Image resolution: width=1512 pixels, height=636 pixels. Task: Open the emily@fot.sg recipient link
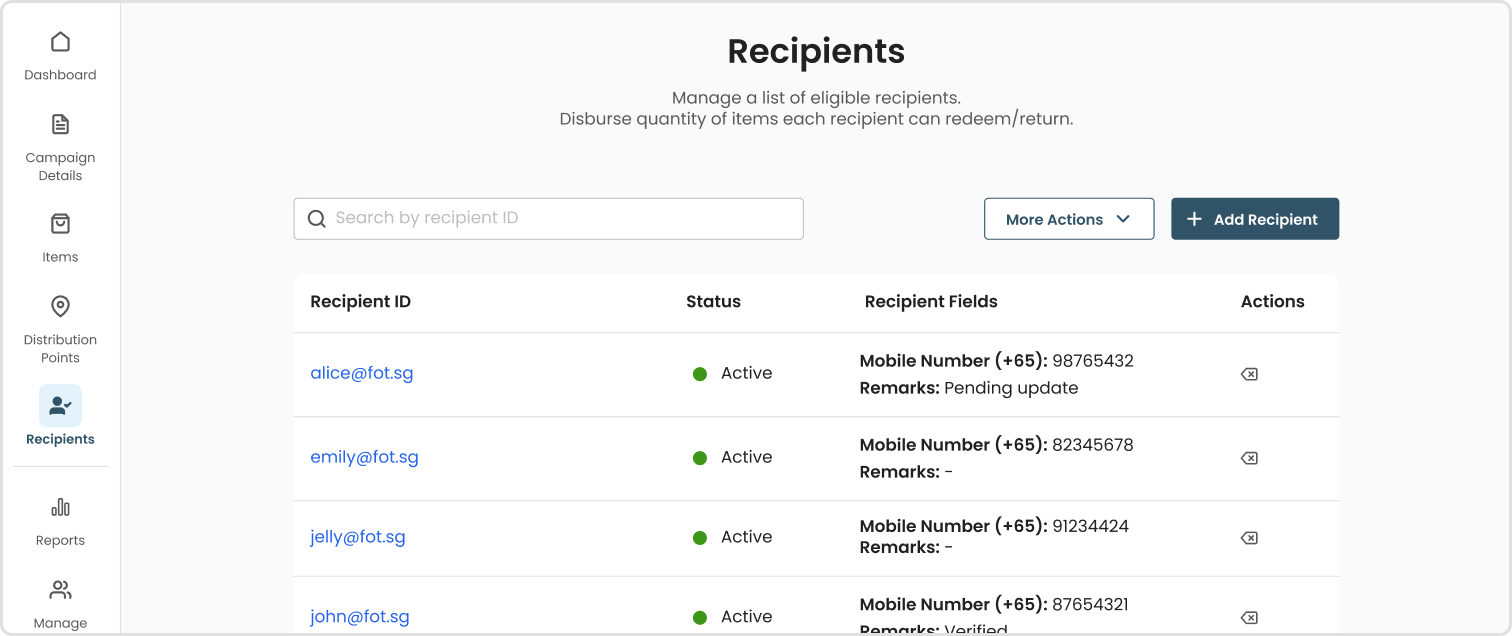click(x=364, y=457)
